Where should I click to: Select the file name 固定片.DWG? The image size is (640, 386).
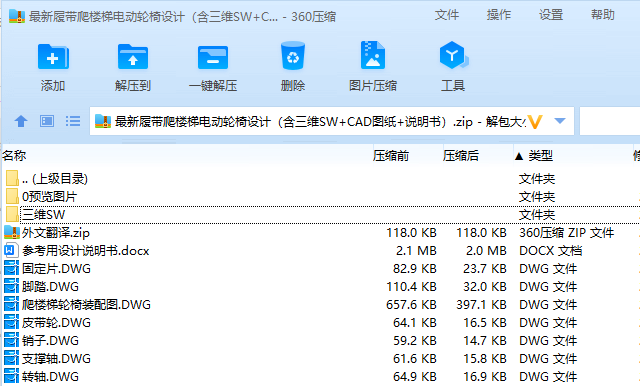pos(56,268)
